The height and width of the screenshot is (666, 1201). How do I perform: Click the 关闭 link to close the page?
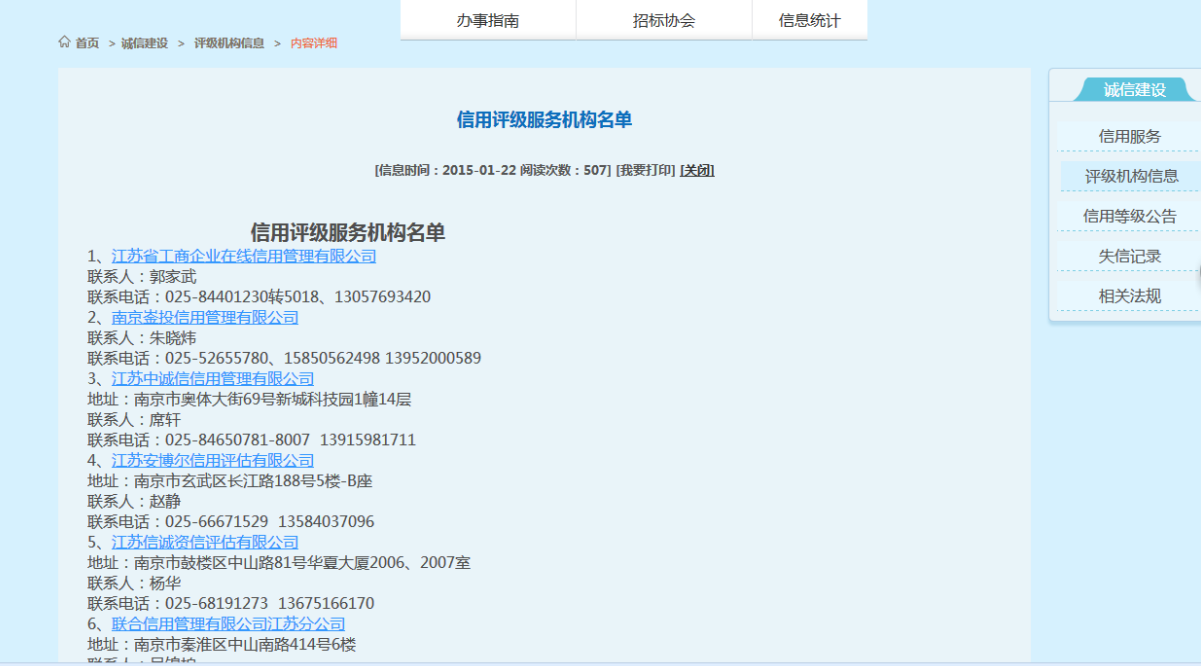(697, 170)
